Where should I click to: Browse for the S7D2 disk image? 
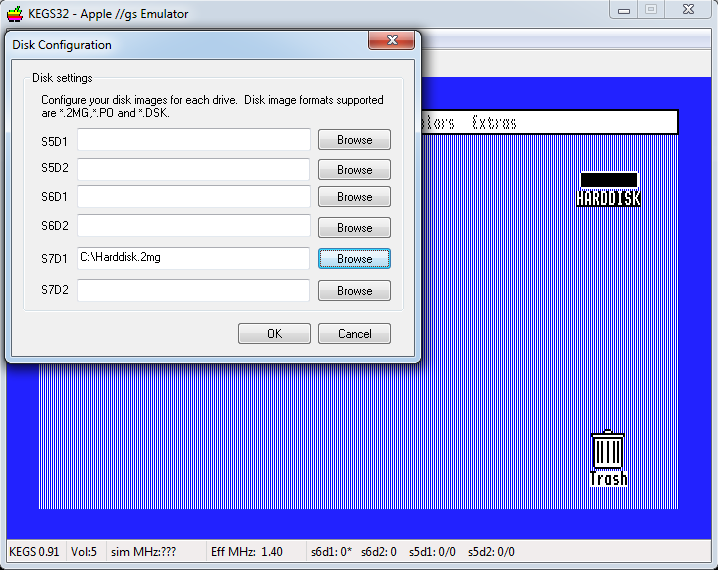pyautogui.click(x=354, y=291)
